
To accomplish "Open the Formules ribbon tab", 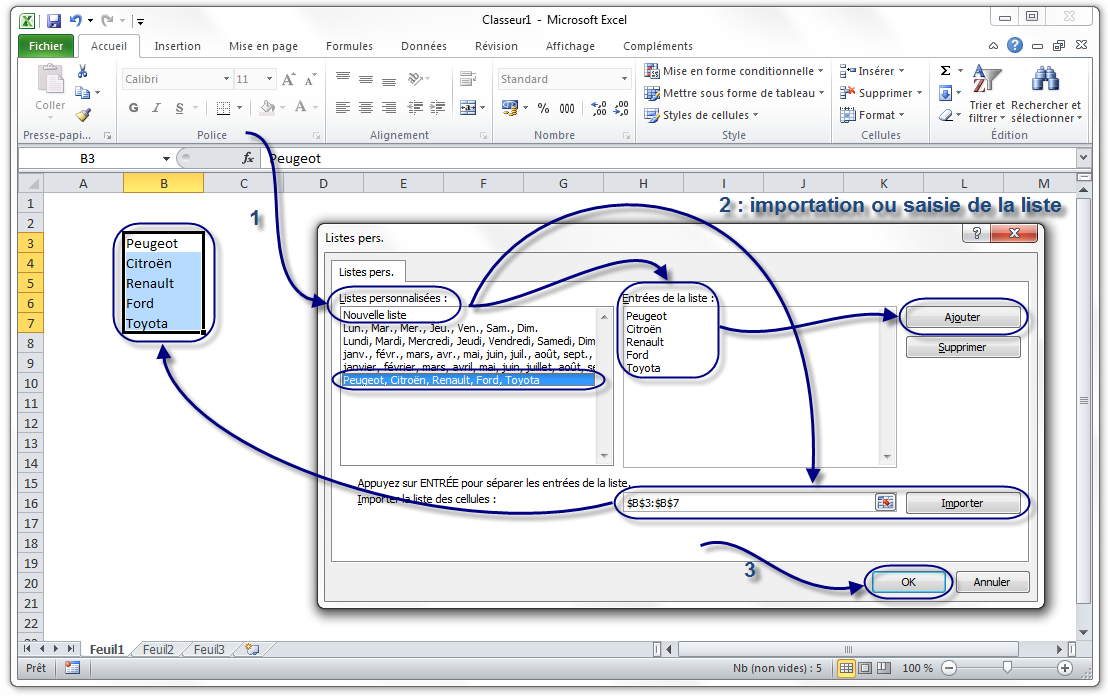I will pos(349,46).
